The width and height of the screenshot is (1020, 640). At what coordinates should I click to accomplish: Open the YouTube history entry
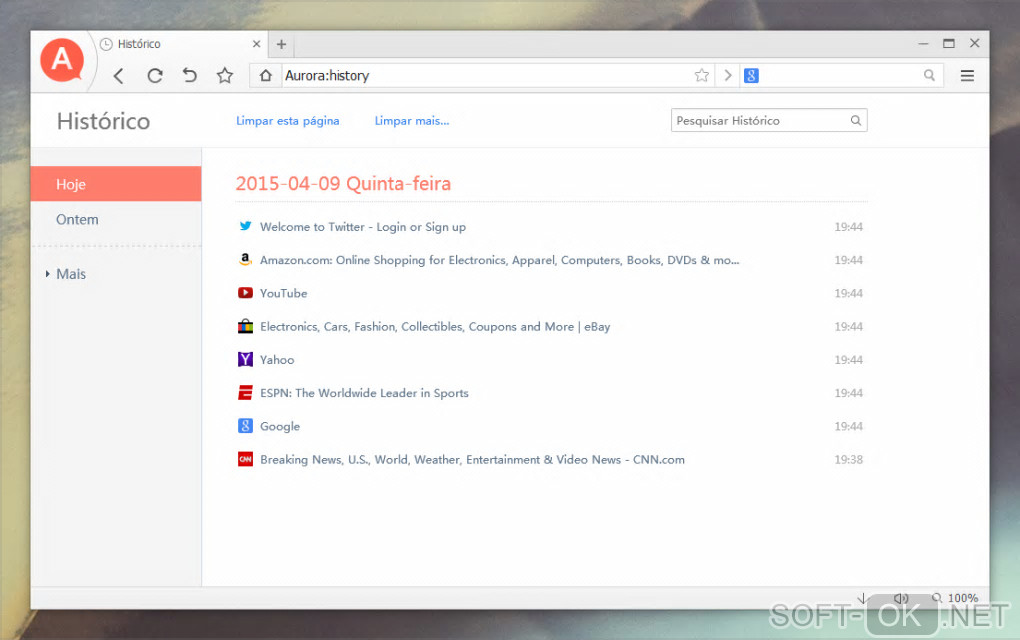tap(284, 293)
